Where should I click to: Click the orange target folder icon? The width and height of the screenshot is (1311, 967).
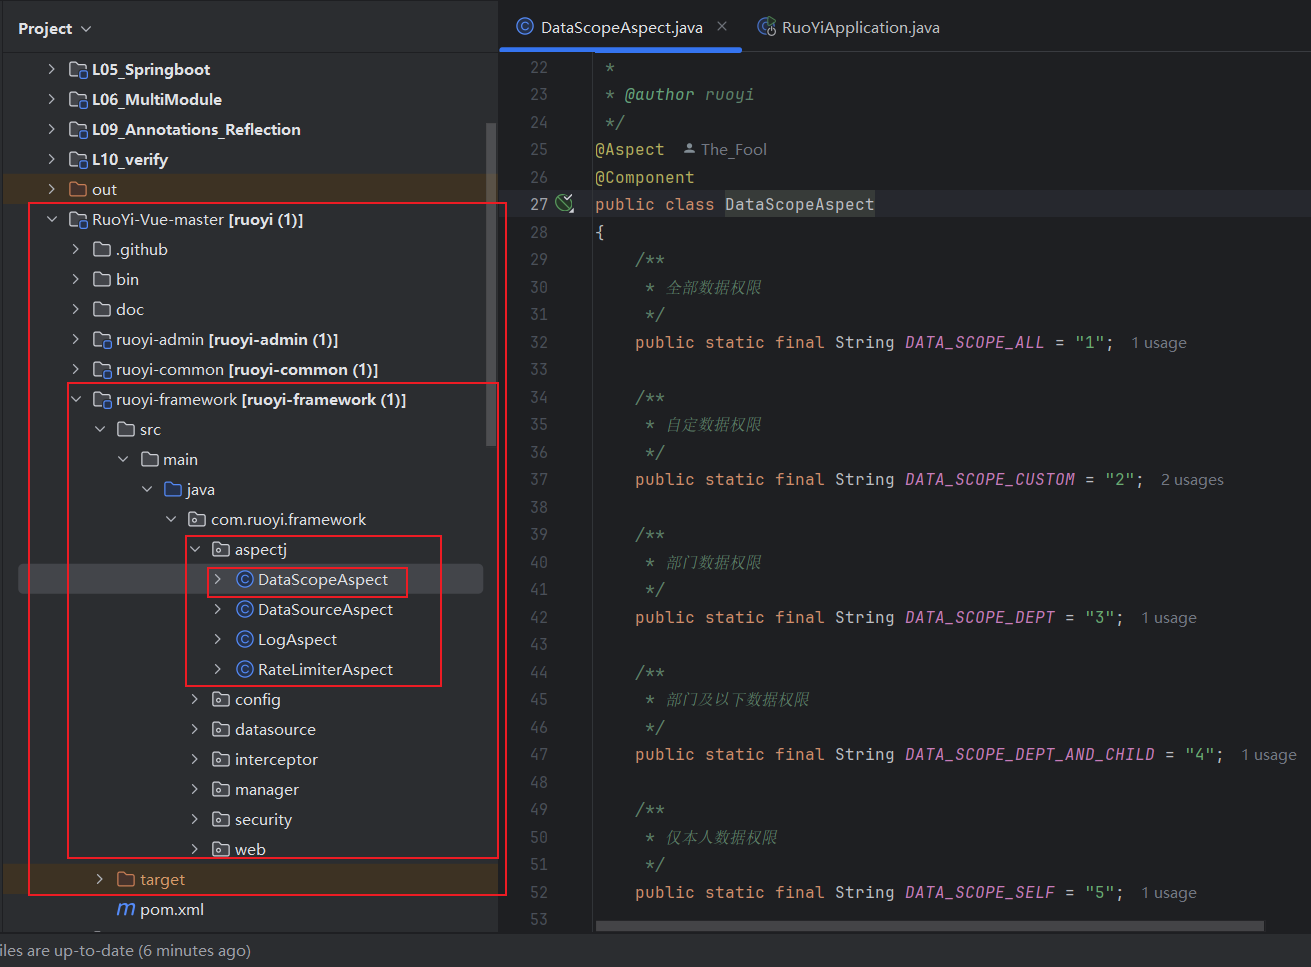click(x=126, y=880)
